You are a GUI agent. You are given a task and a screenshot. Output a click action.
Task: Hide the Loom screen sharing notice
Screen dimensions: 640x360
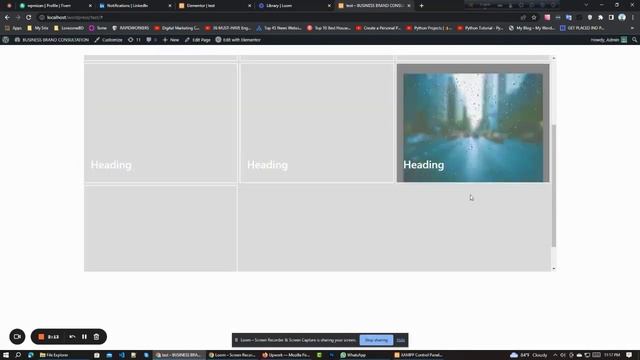pyautogui.click(x=401, y=340)
